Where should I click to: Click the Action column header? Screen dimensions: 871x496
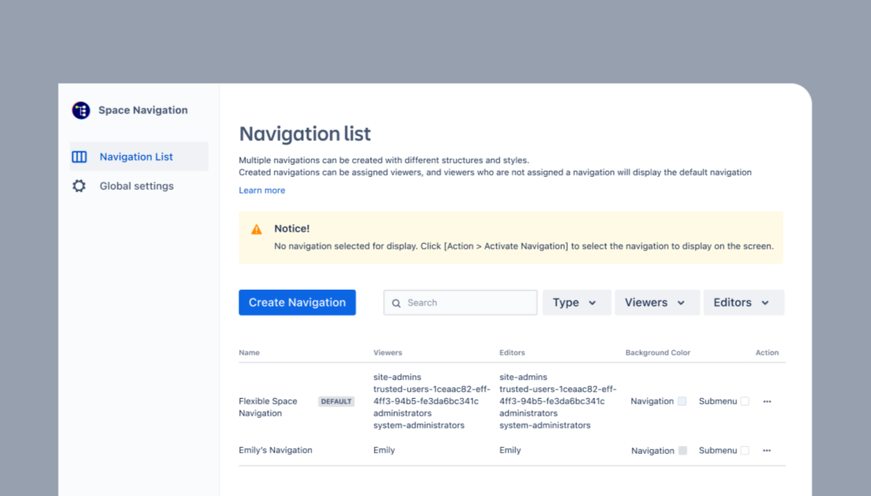tap(767, 353)
